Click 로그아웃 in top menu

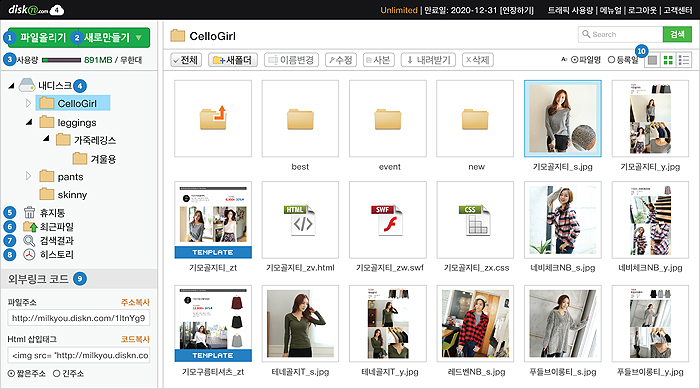[x=642, y=10]
